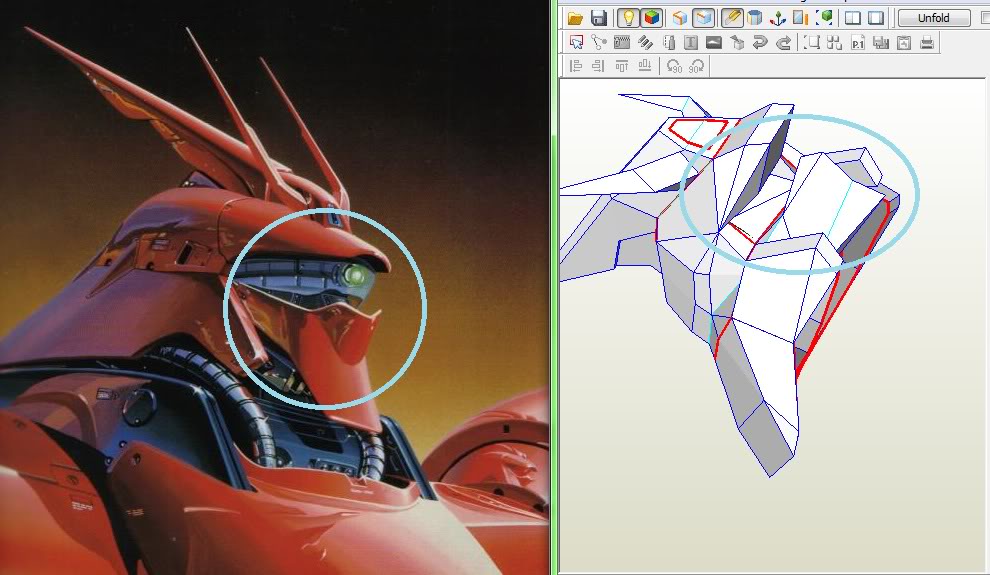Click the redo curved arrow

783,42
